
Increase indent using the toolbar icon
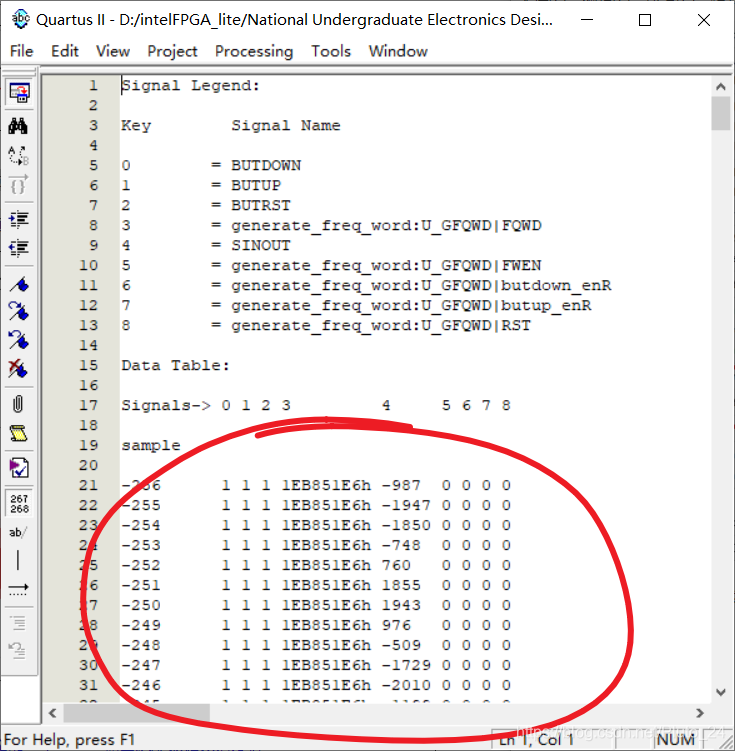pos(19,219)
